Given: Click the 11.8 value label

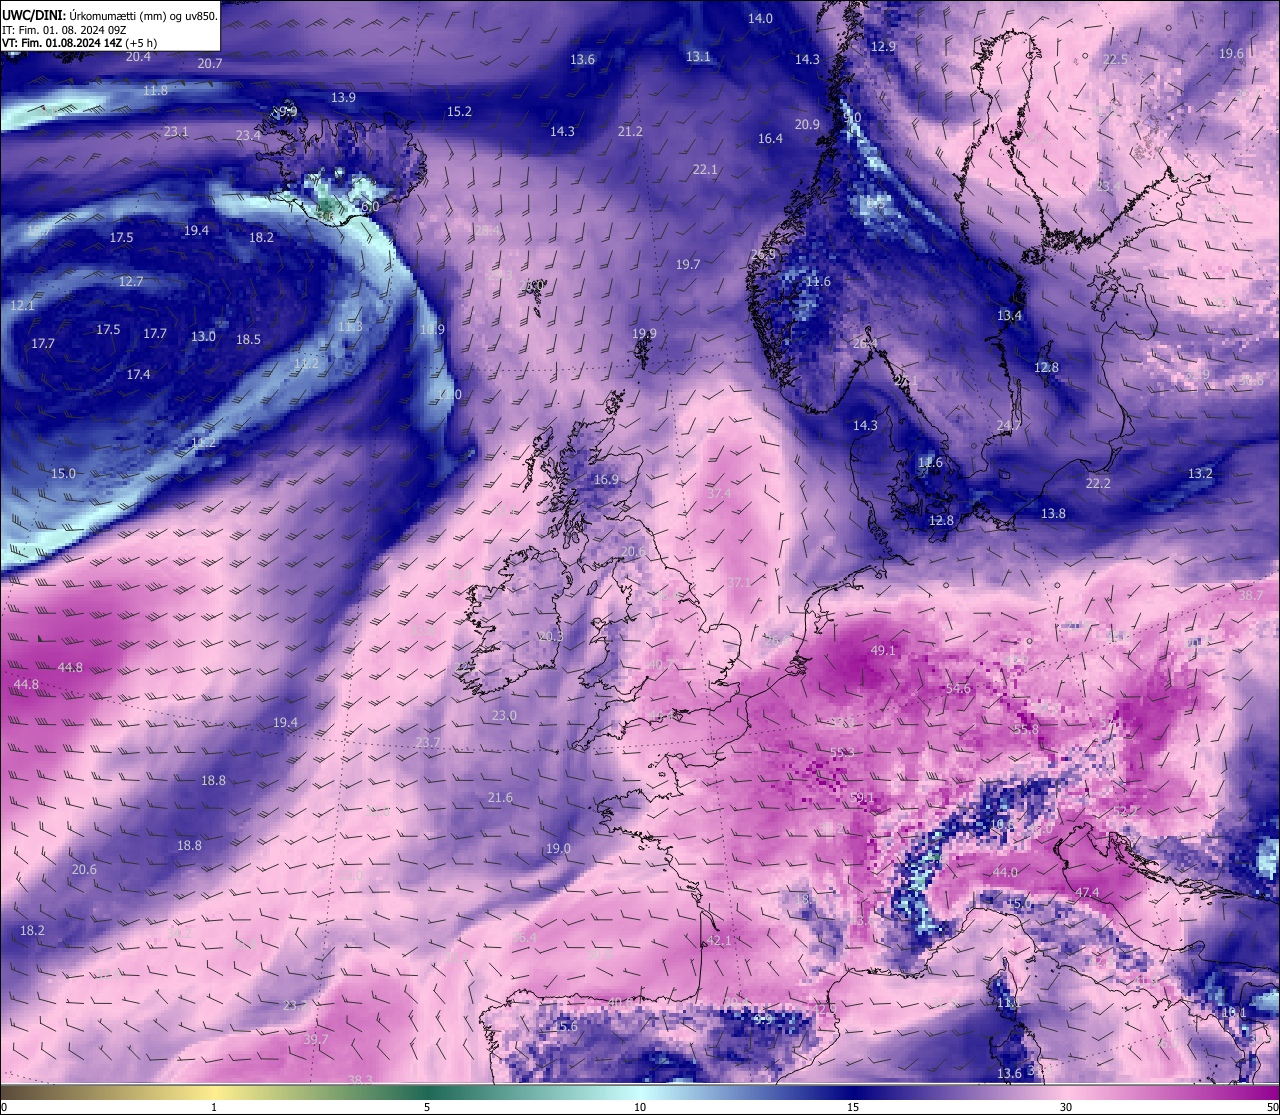Looking at the screenshot, I should [155, 91].
